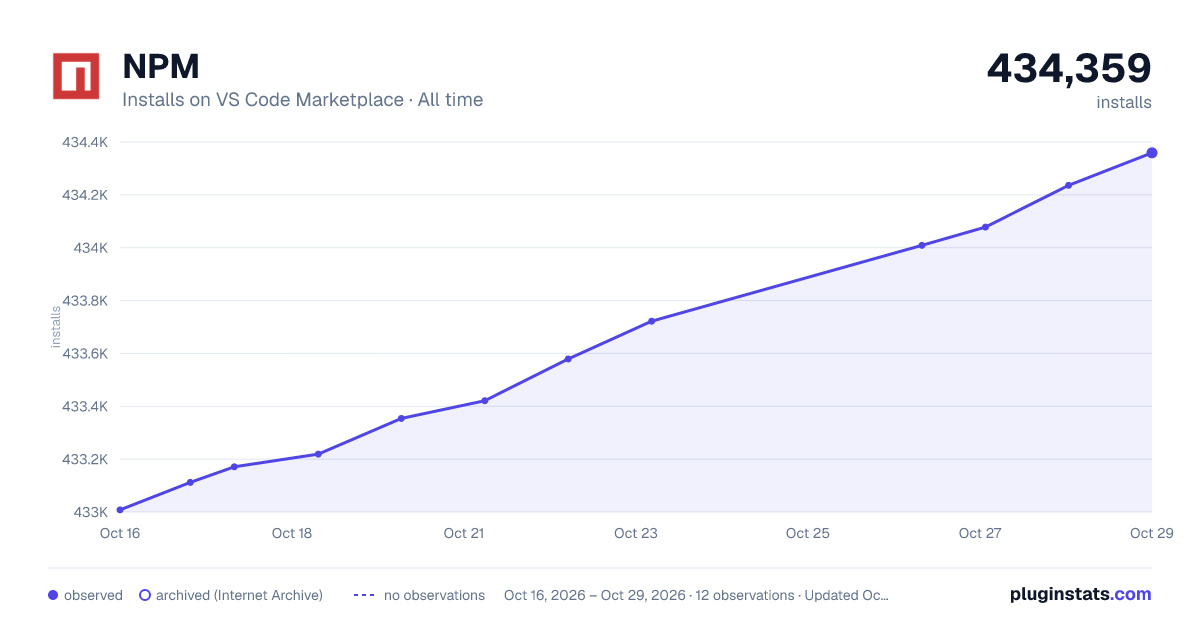Image resolution: width=1200 pixels, height=630 pixels.
Task: Click the data point near 433.6K line
Action: (x=568, y=359)
